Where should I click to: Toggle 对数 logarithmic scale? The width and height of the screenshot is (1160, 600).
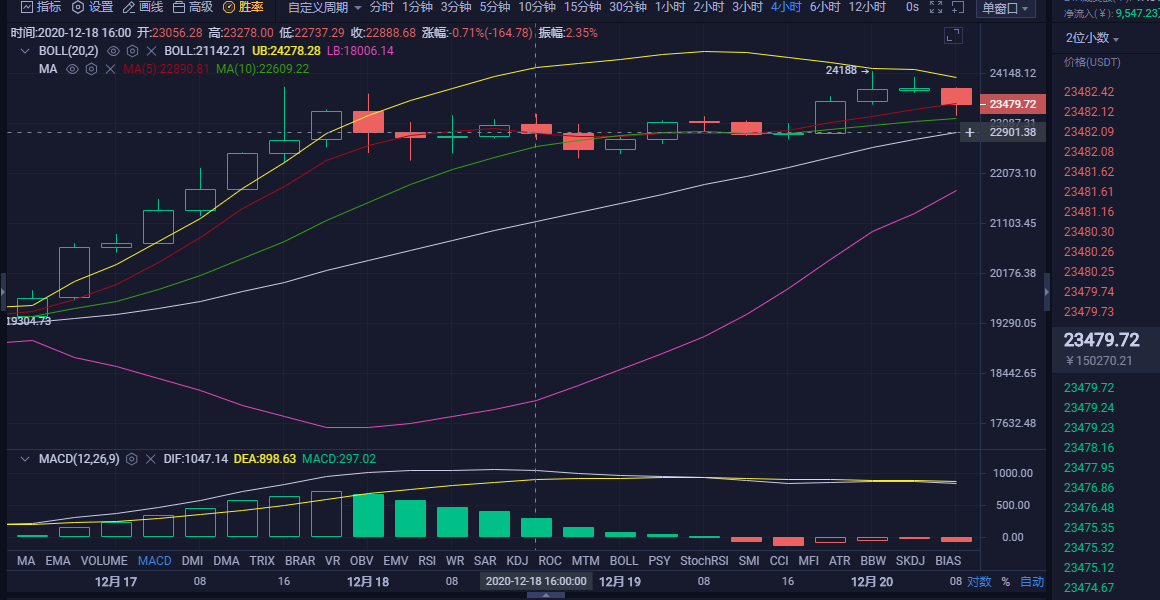[979, 582]
